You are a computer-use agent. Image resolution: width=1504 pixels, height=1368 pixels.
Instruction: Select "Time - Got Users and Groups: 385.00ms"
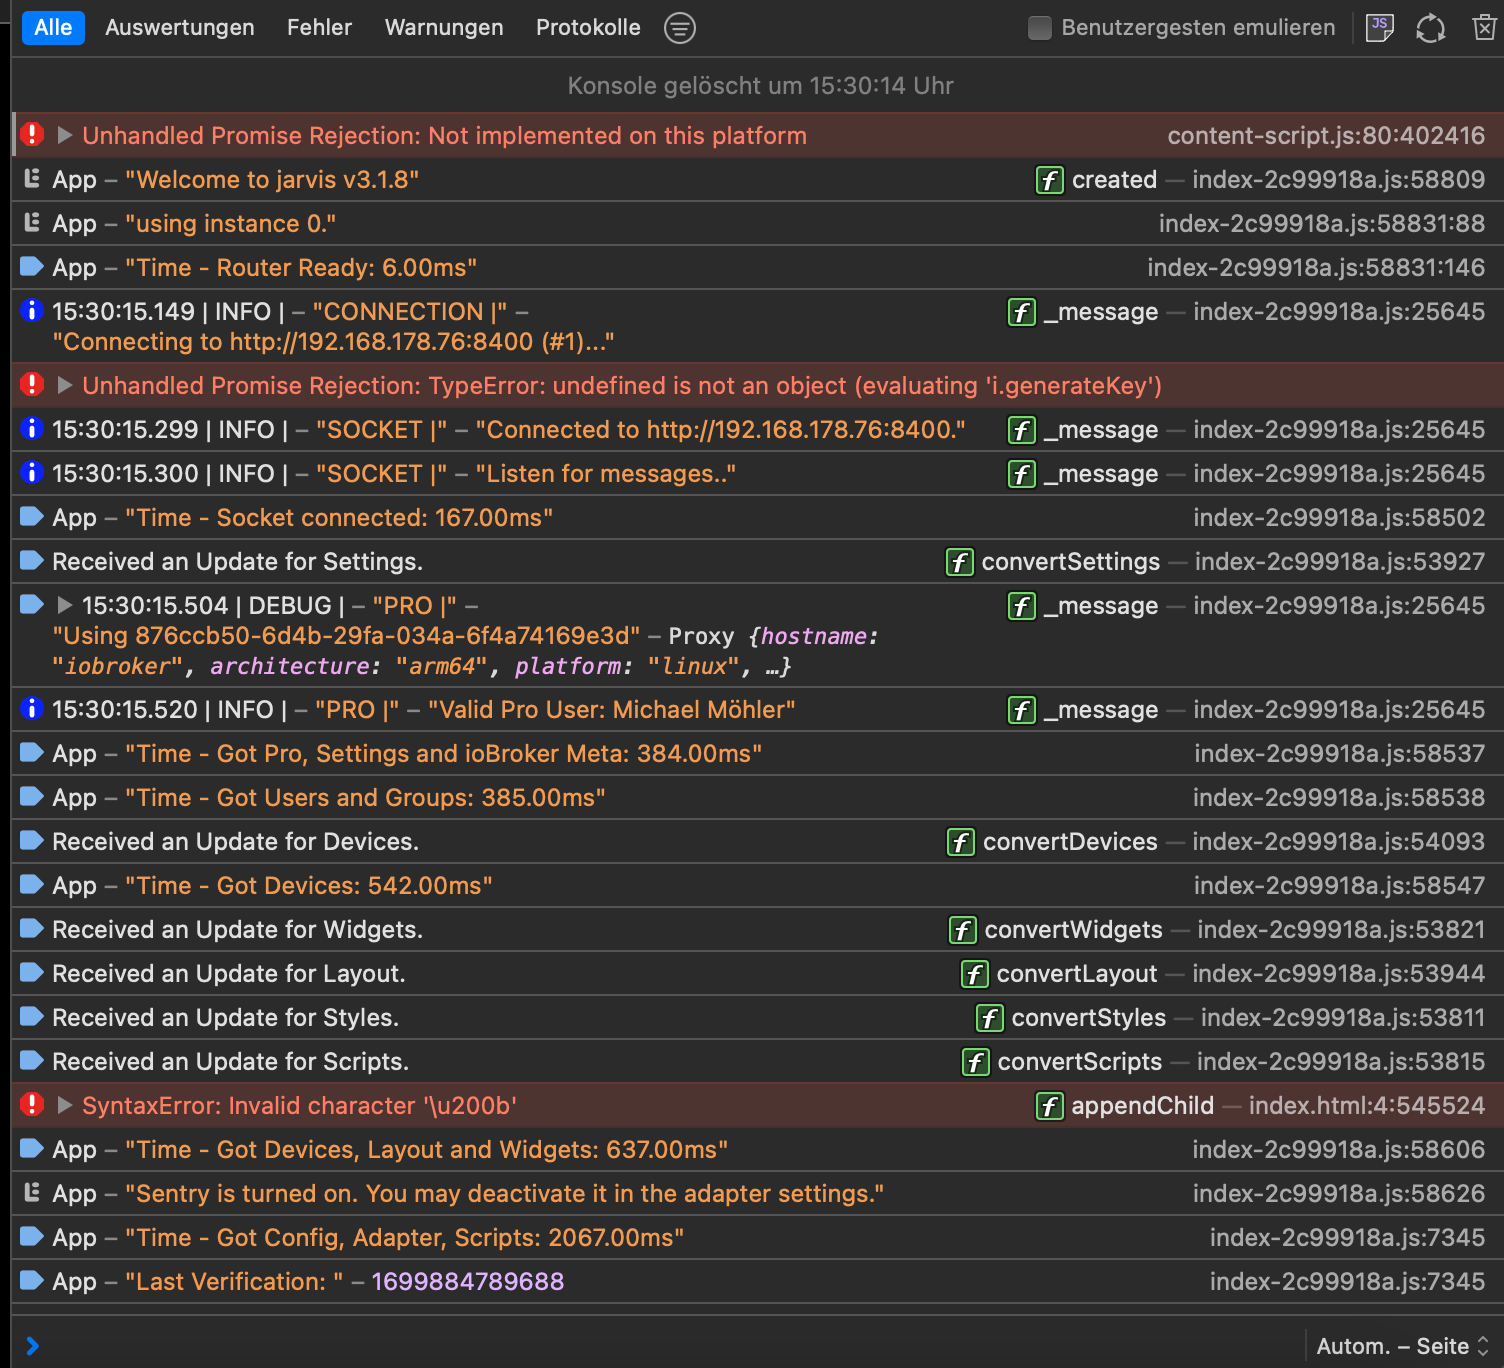[366, 798]
